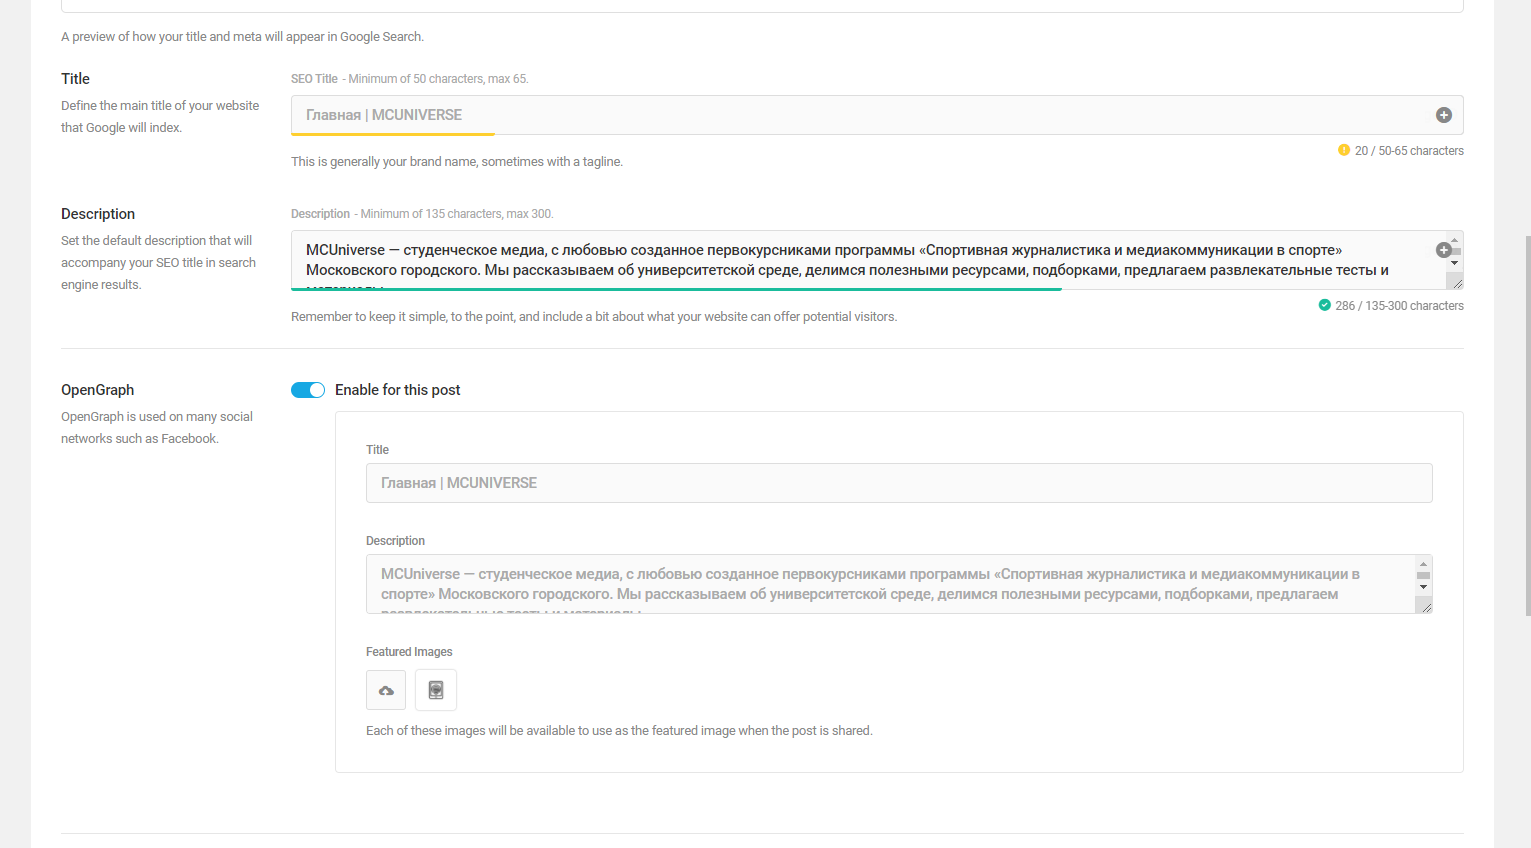Click resize handle of OpenGraph Description textarea
1531x848 pixels.
[1425, 606]
